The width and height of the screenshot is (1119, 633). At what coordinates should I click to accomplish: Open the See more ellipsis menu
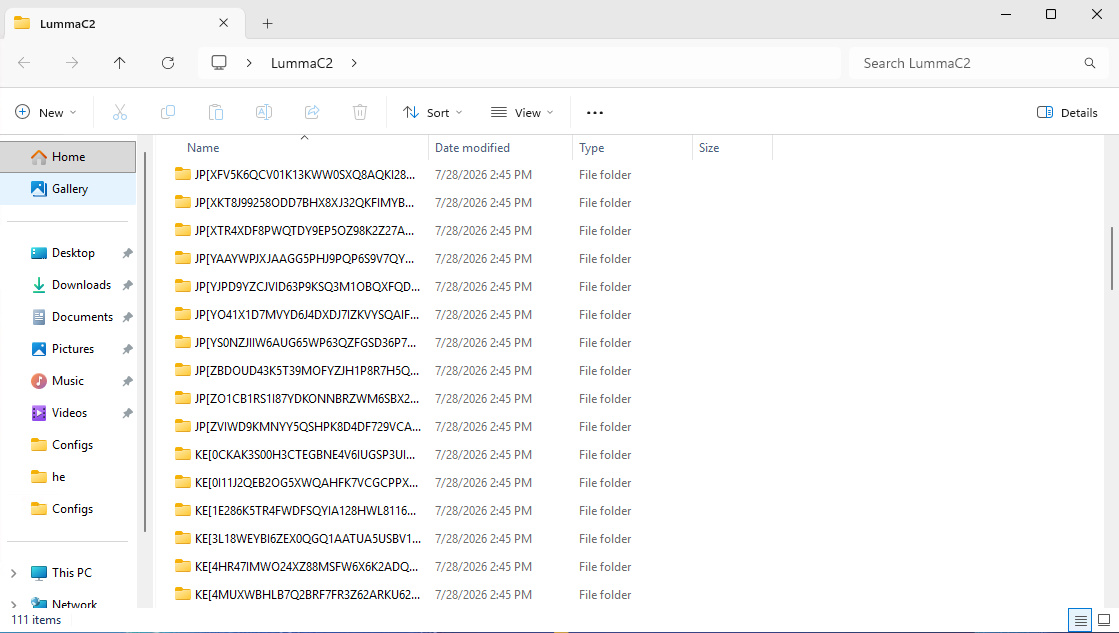click(594, 113)
